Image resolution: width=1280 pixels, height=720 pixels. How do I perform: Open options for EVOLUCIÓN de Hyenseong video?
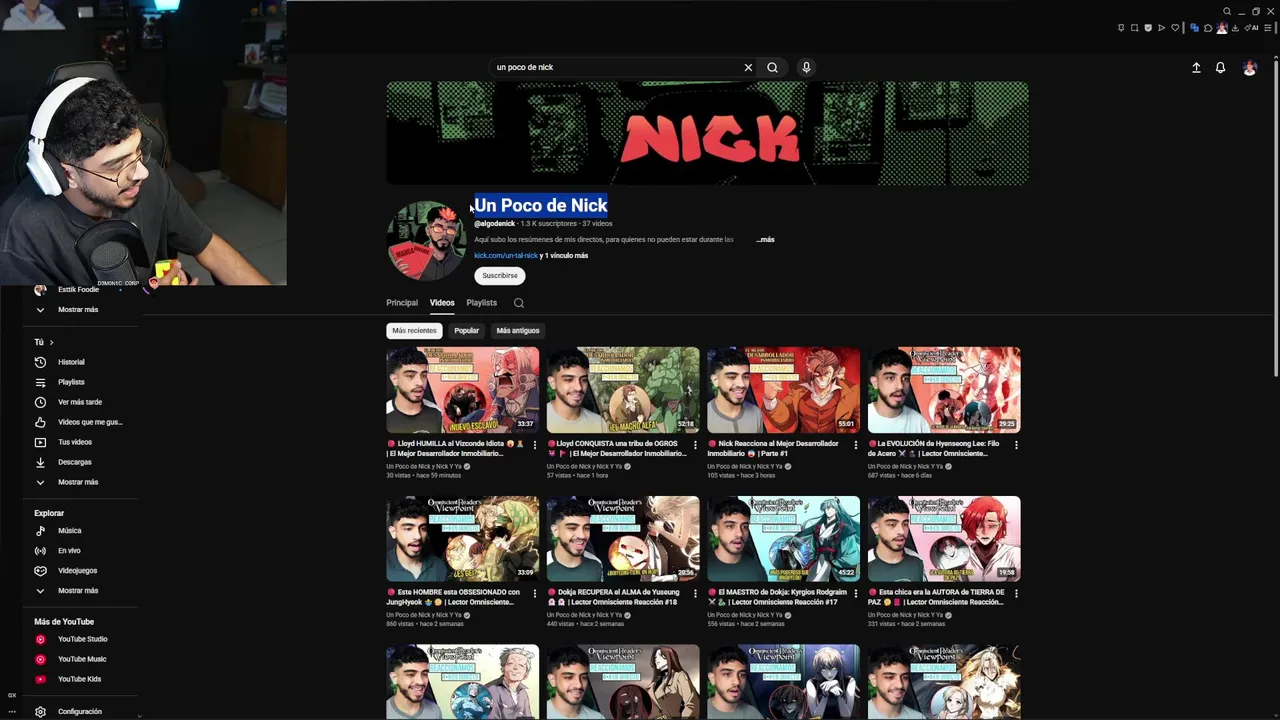click(x=1016, y=444)
